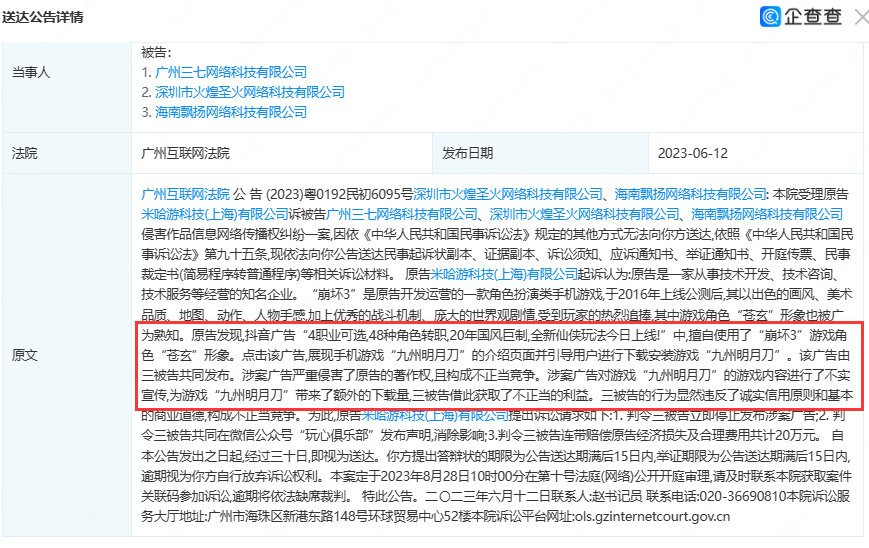Screen dimensions: 869x548
Task: Open 米哈游科技(上海)有限公司 link before 起诉认为
Action: tap(504, 274)
